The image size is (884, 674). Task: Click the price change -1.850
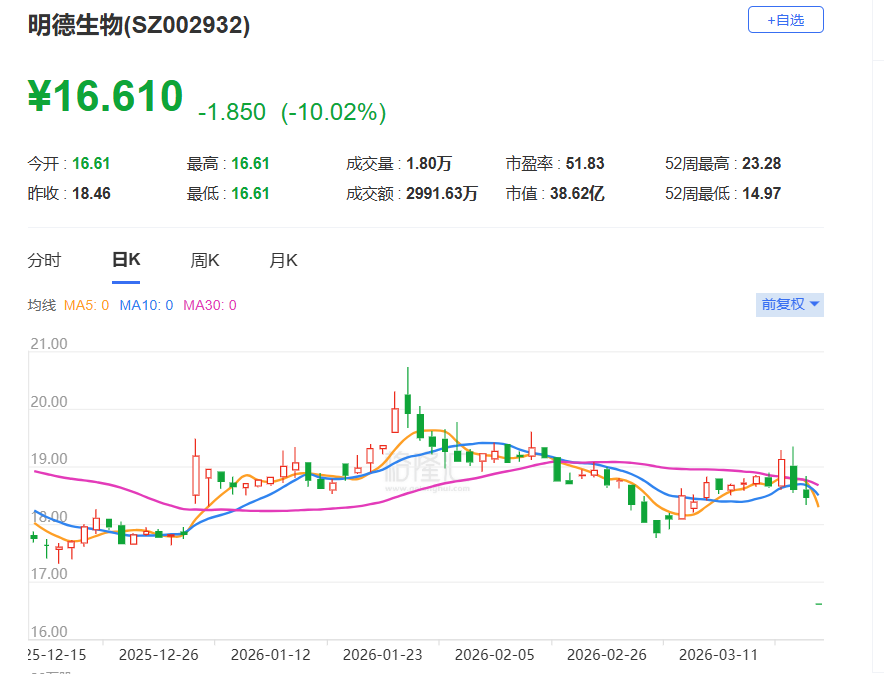click(x=232, y=112)
